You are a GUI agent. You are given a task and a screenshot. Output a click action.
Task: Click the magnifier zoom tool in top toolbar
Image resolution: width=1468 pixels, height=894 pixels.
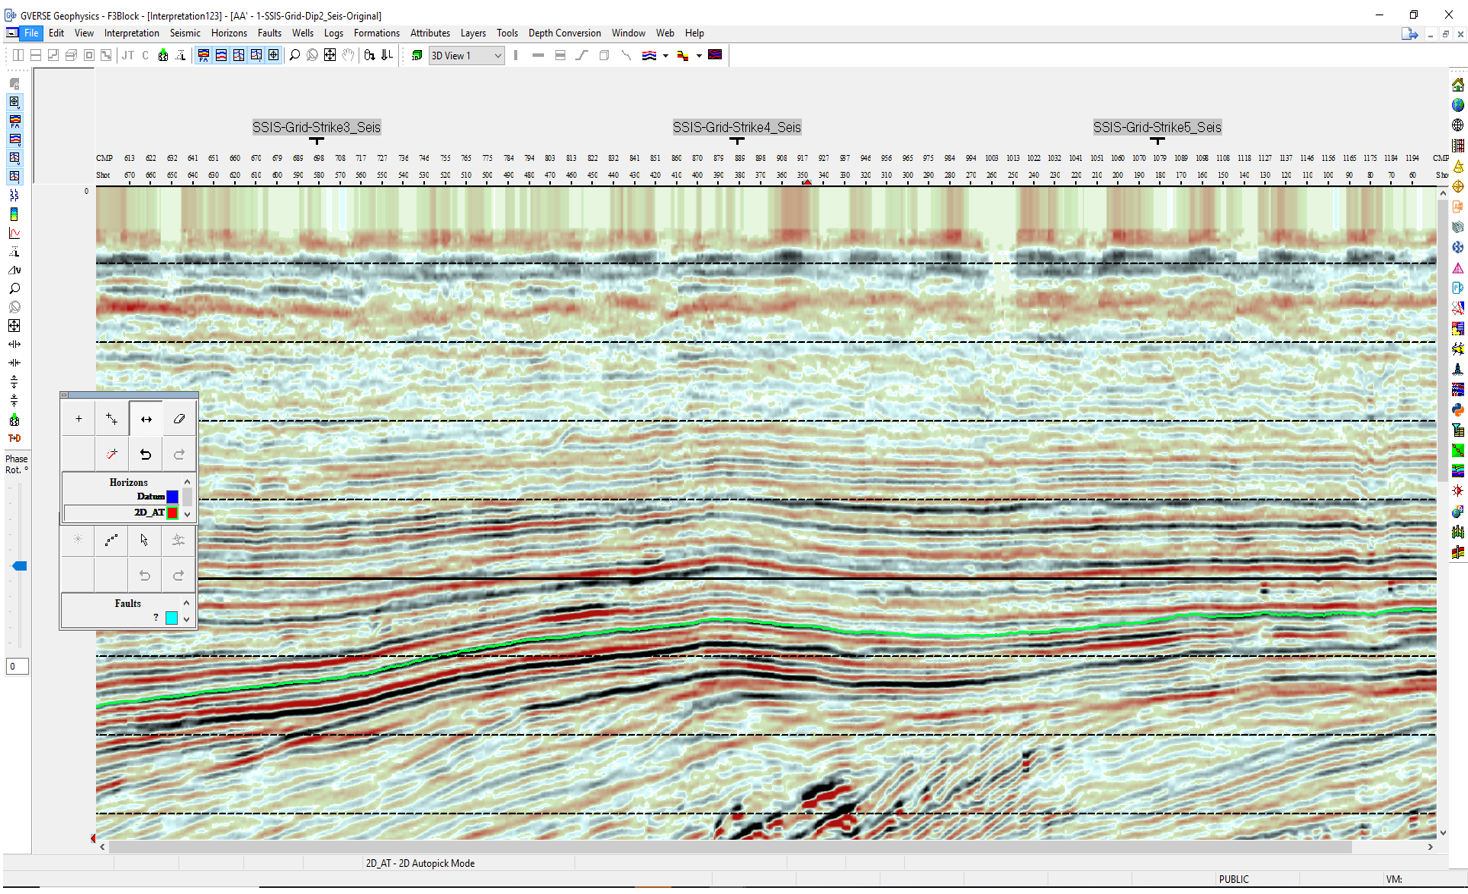(294, 55)
